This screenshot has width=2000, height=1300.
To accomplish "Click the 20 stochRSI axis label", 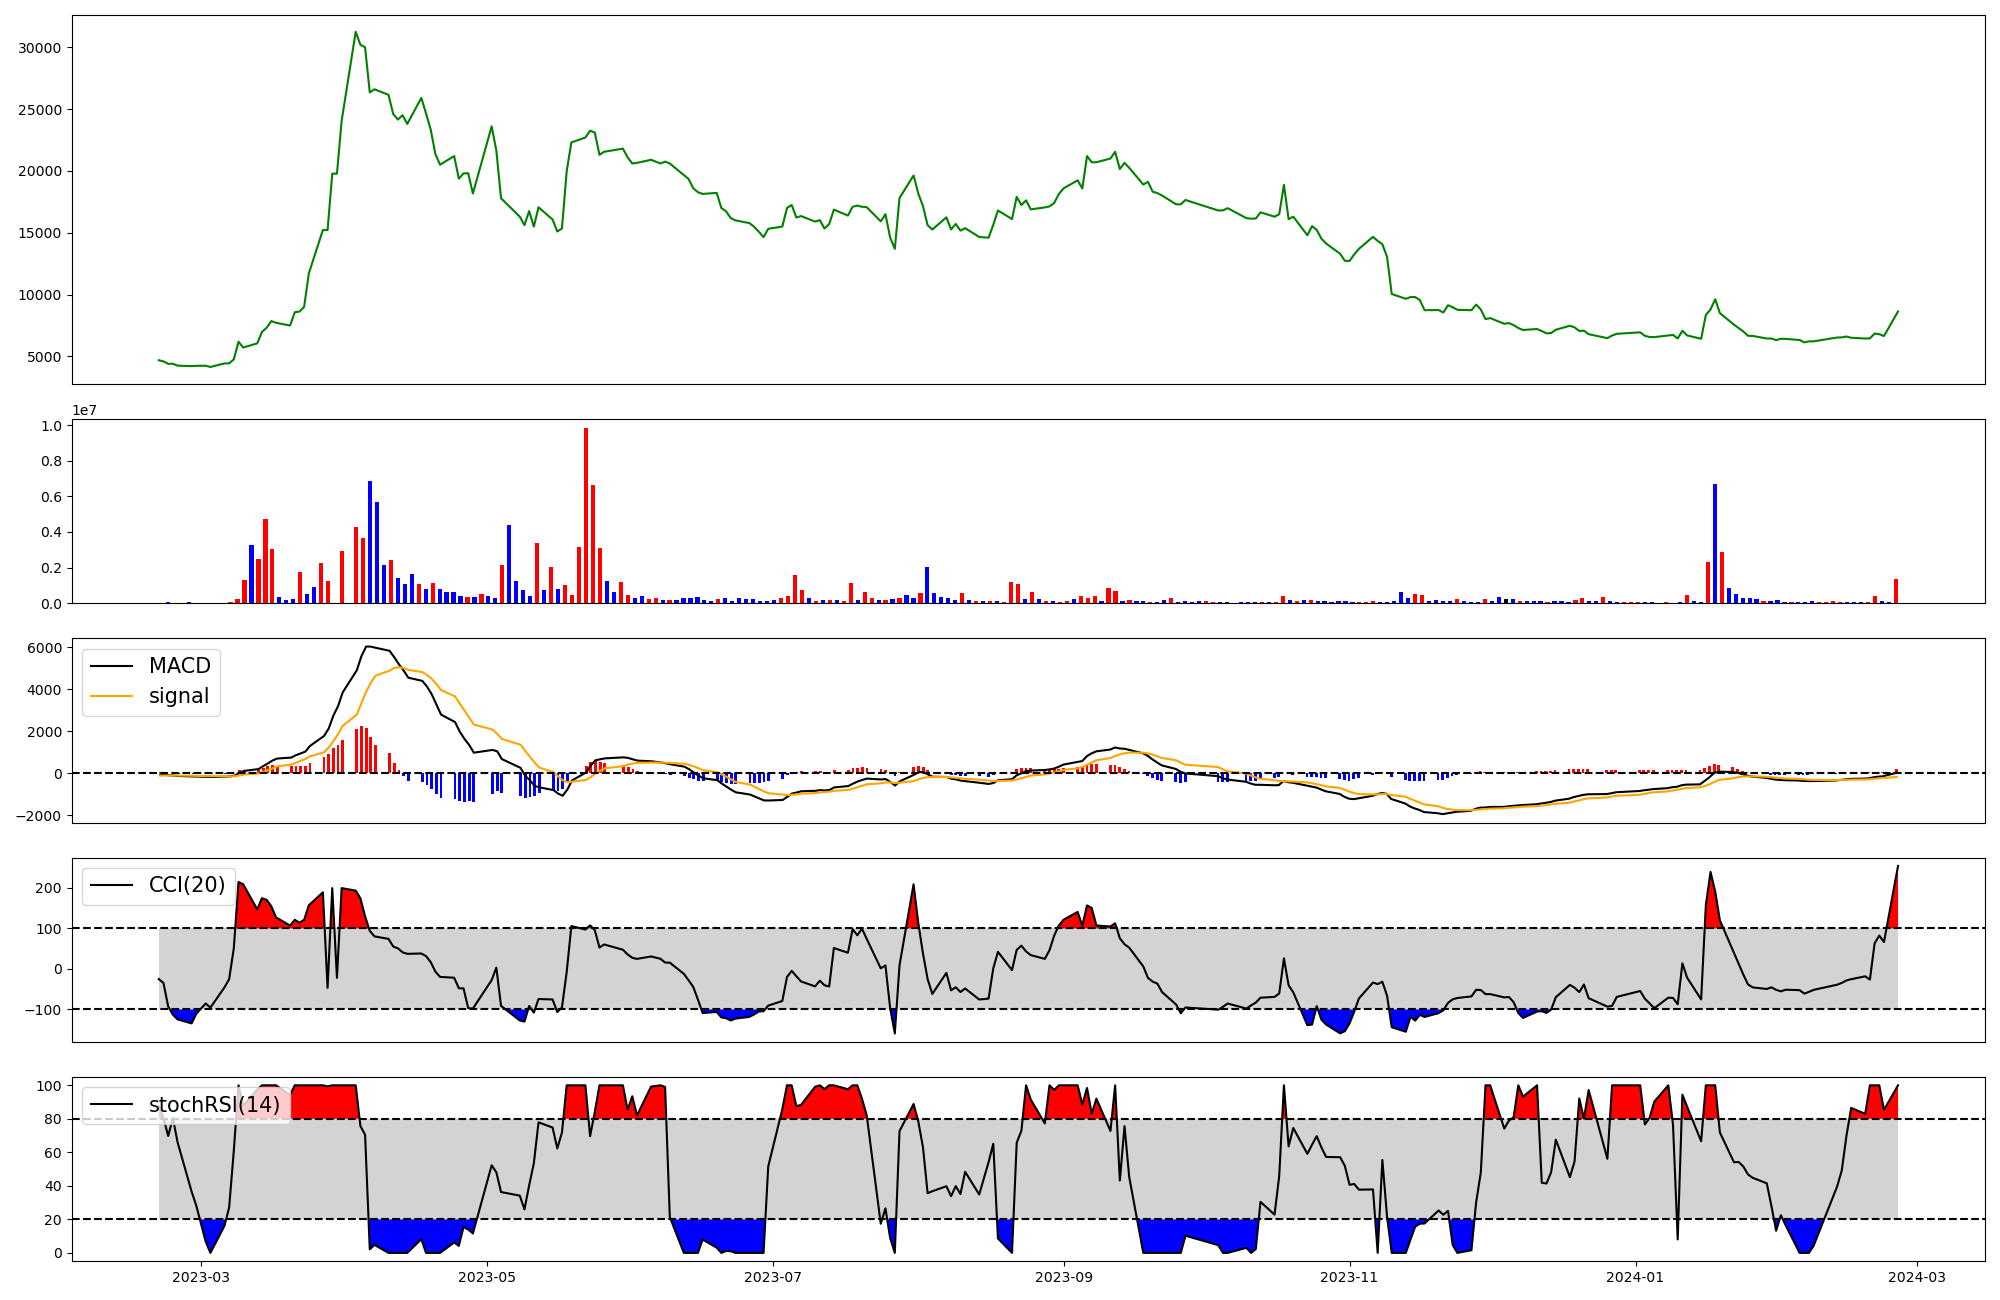I will (53, 1220).
